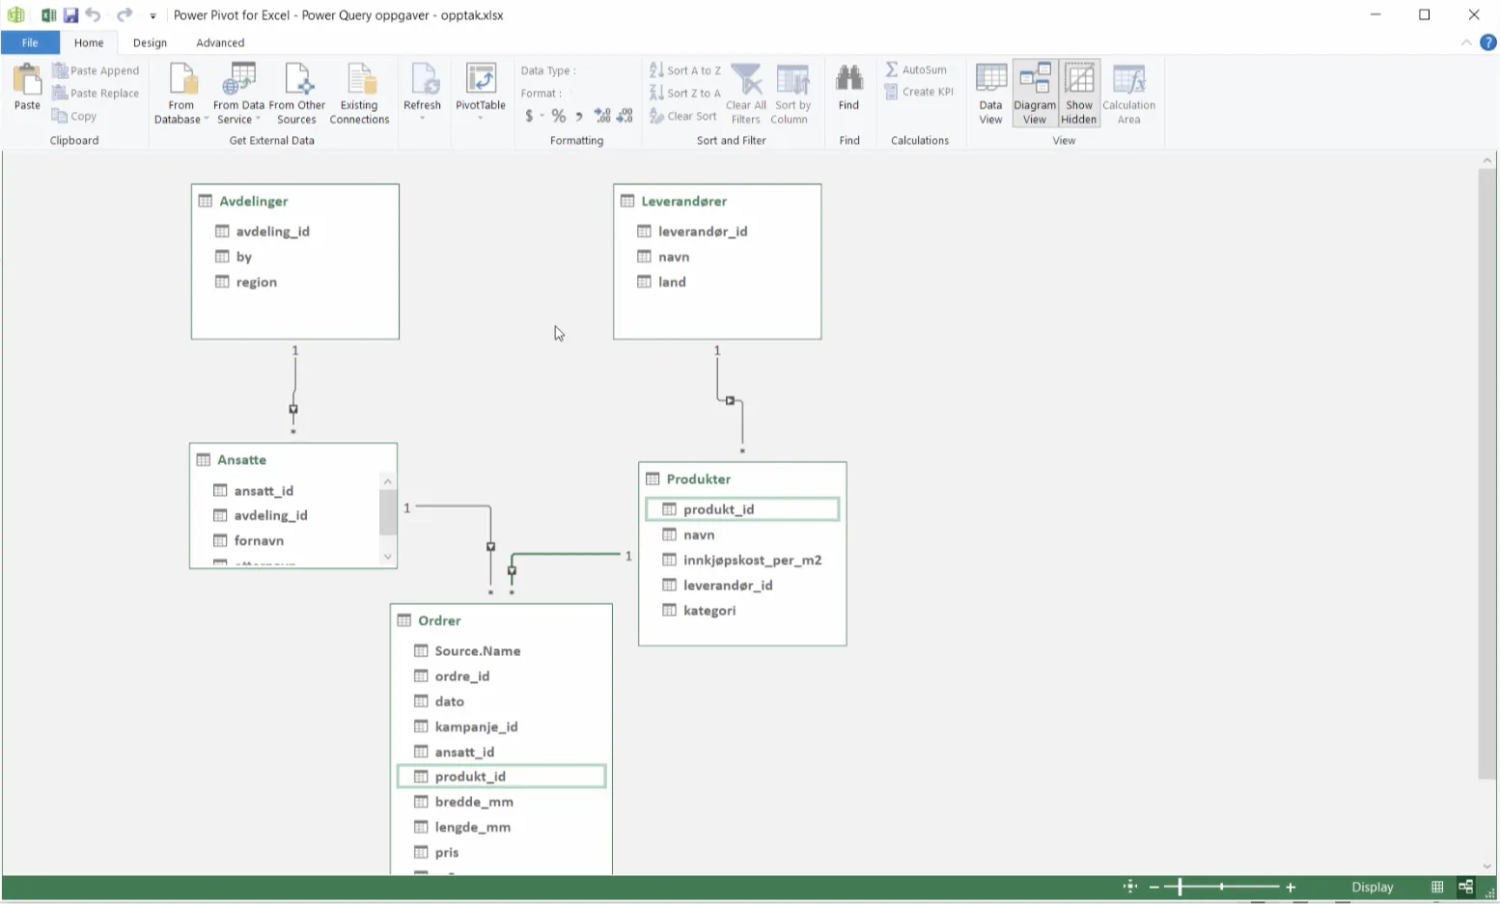Select produkt_id field in Ordrer table
1500x904 pixels.
coord(501,776)
